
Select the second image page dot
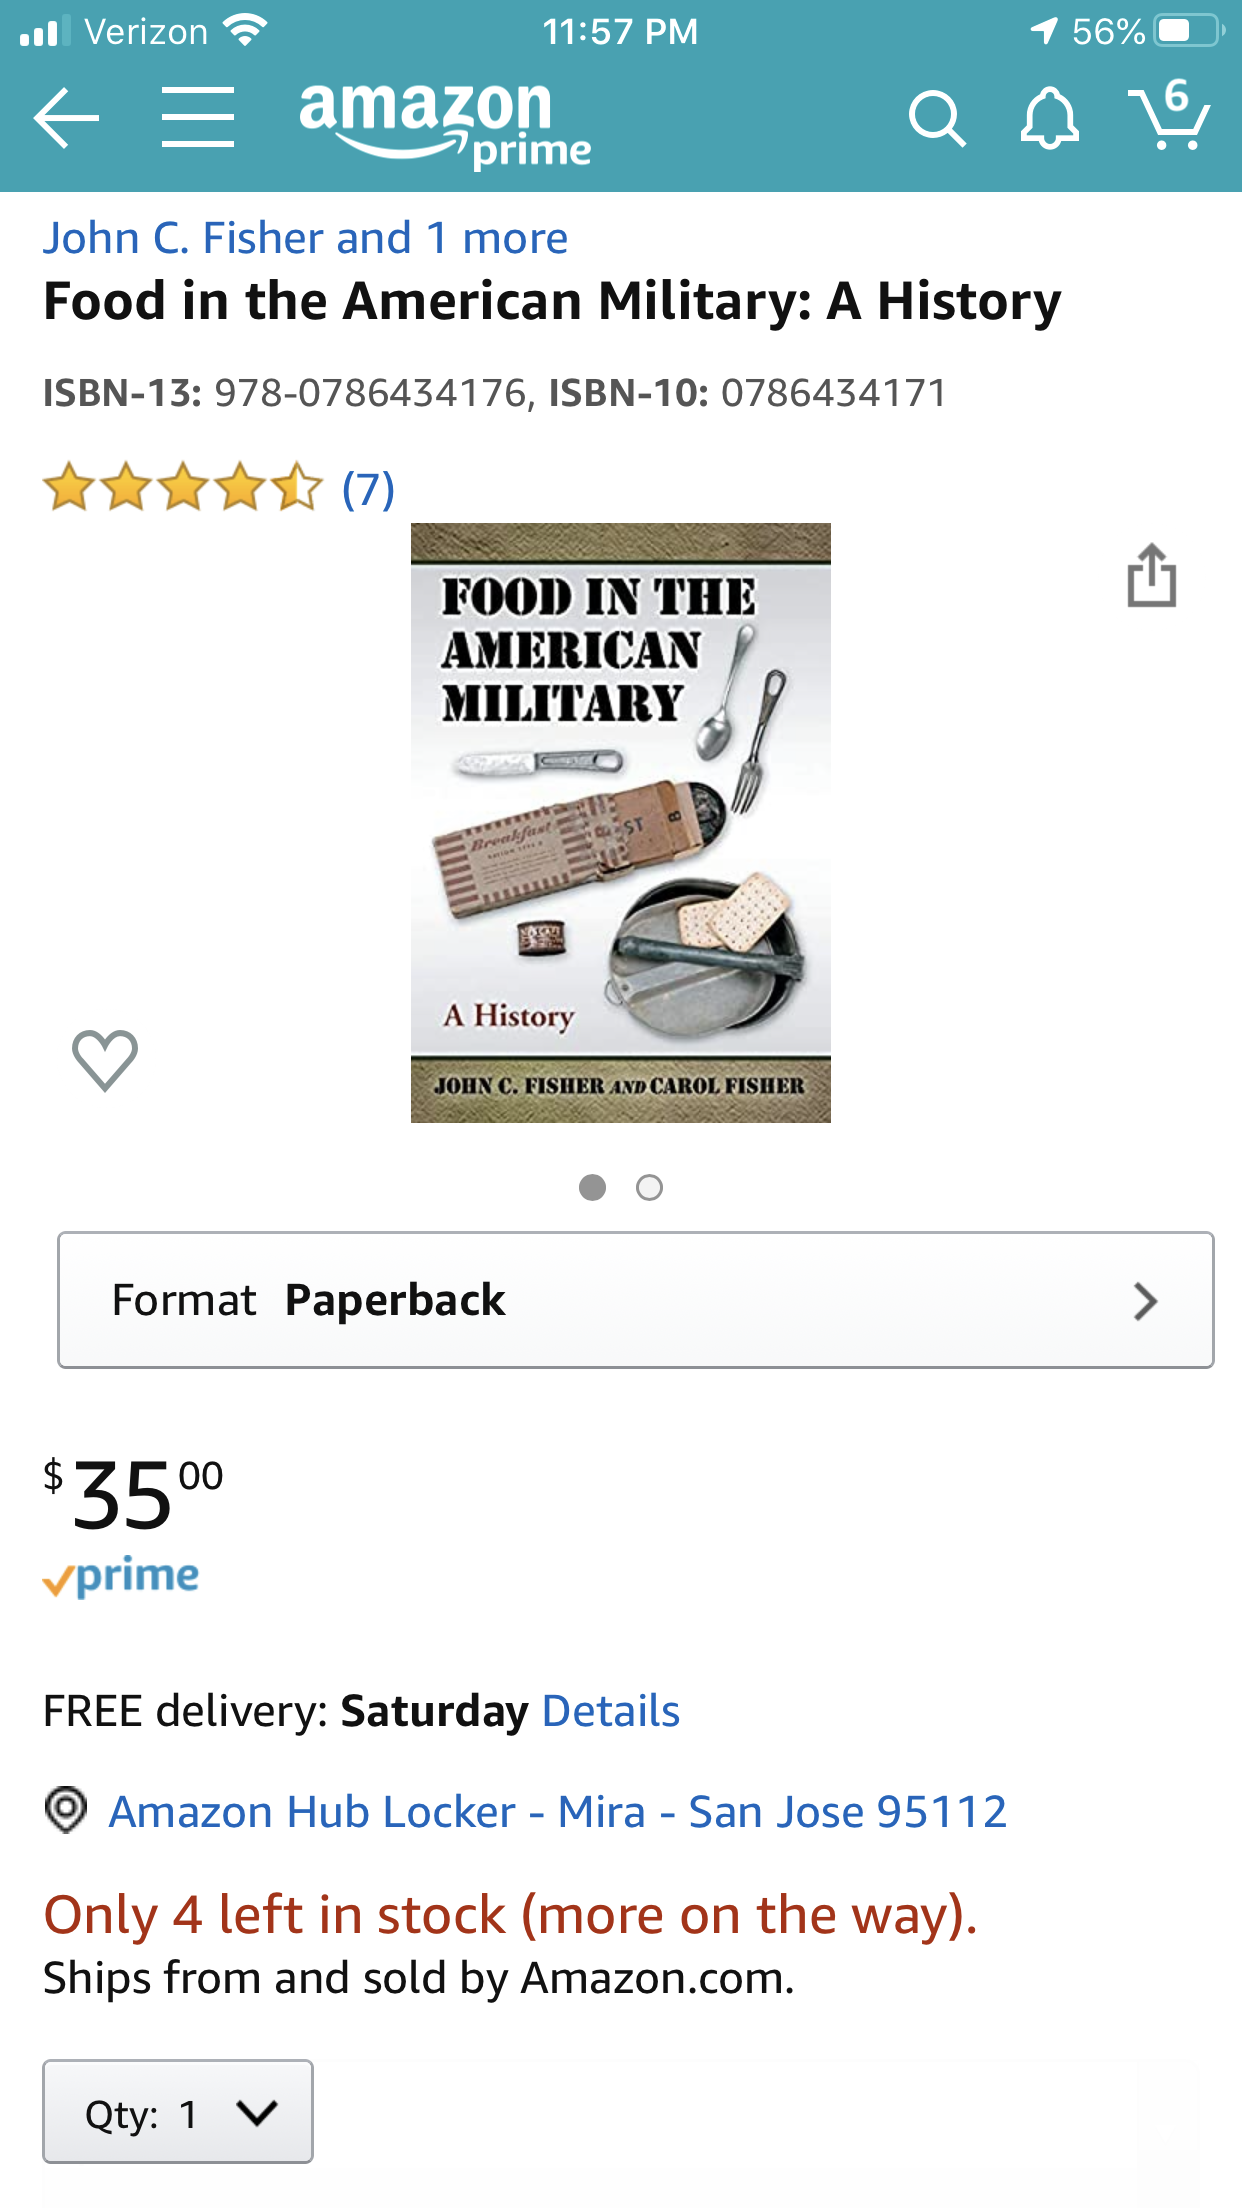(649, 1187)
